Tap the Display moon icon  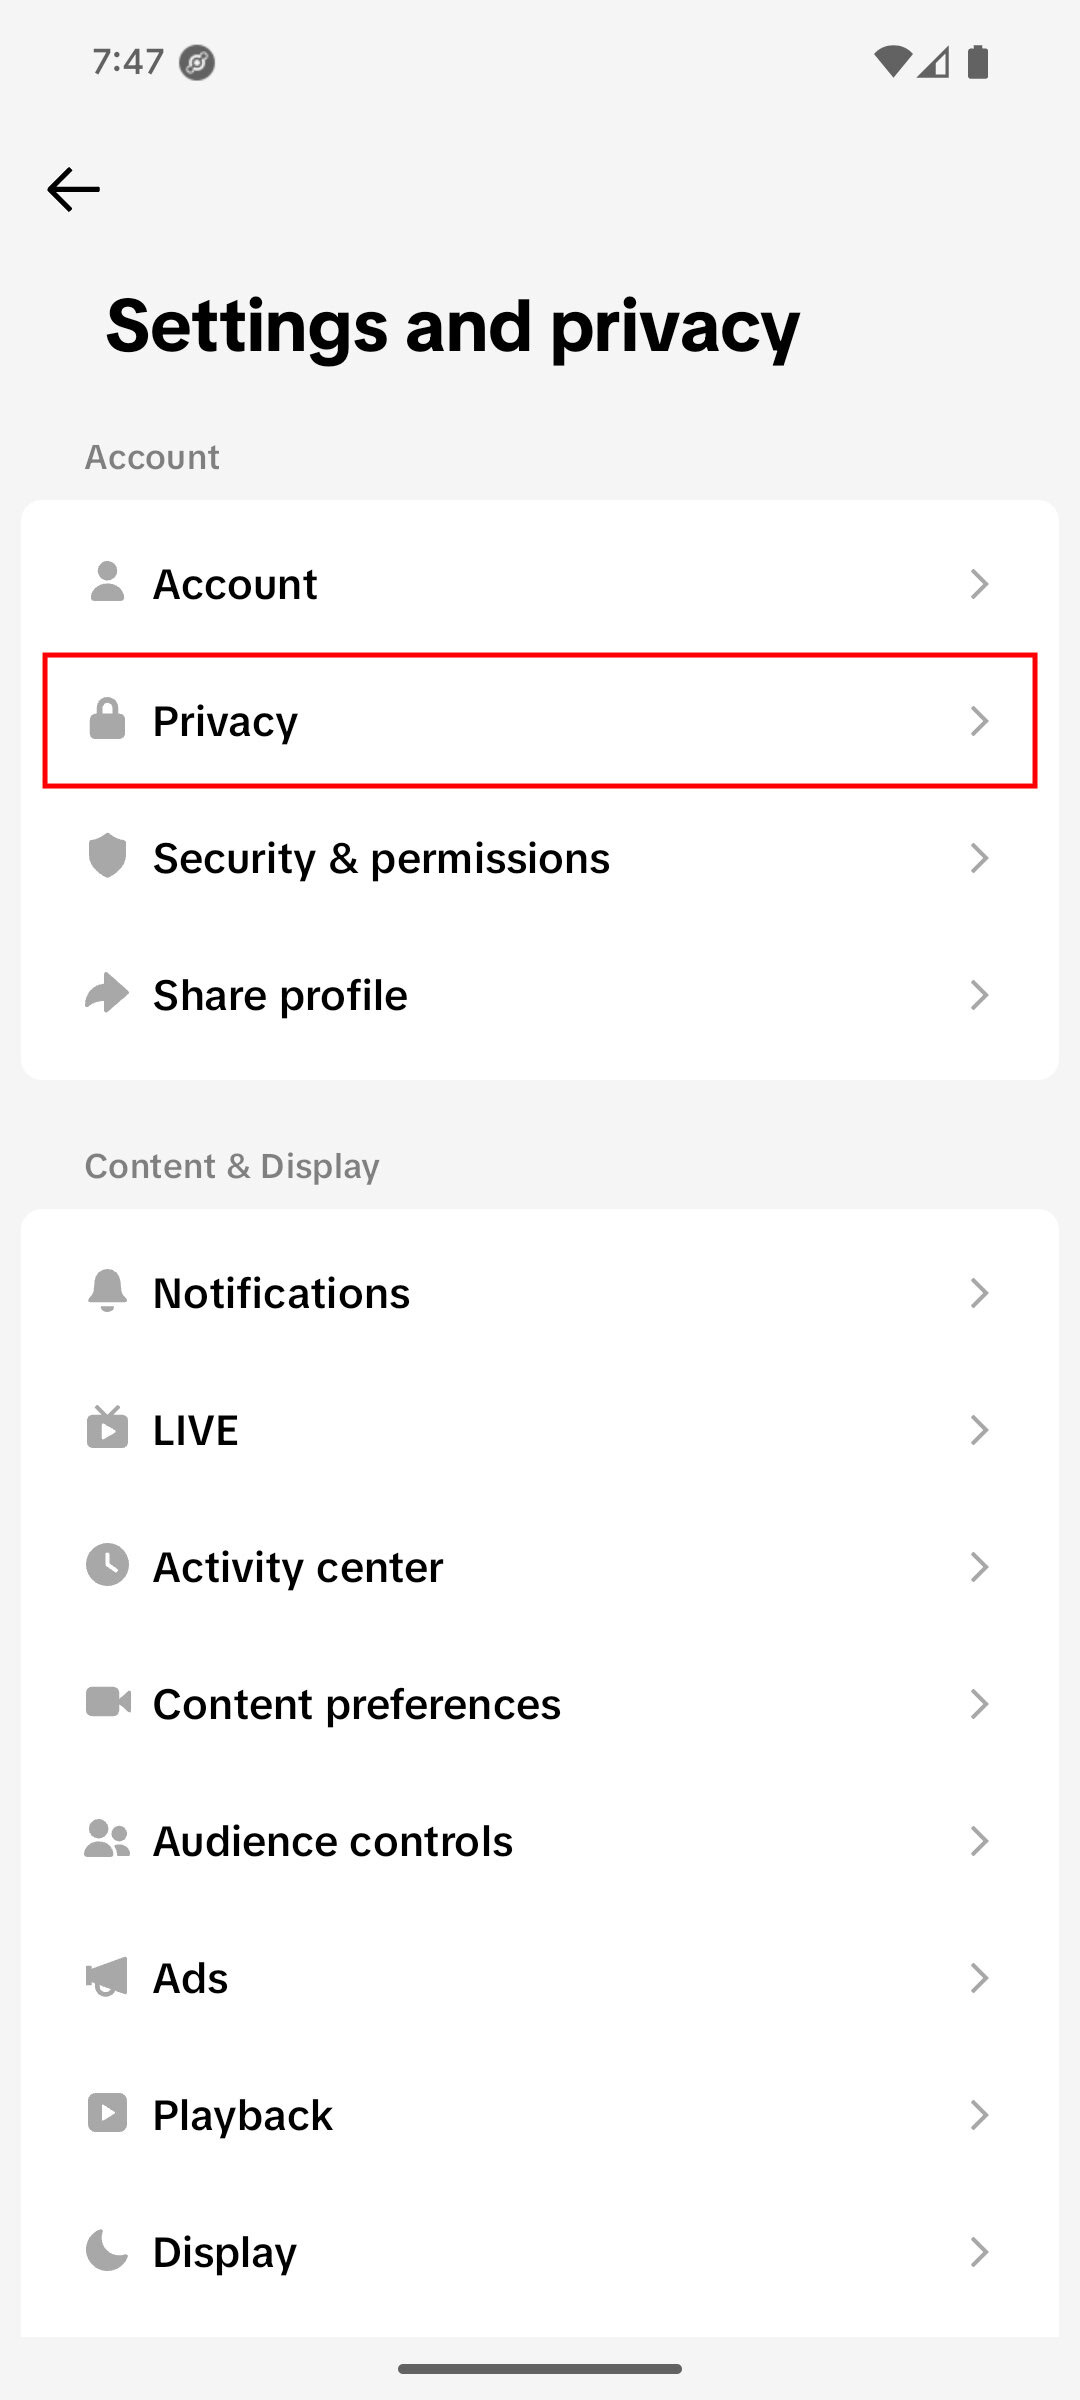(x=107, y=2251)
